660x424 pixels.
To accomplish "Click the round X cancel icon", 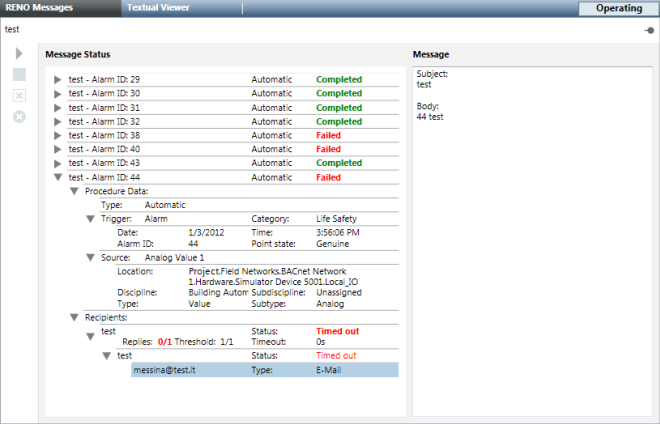I will click(x=19, y=117).
